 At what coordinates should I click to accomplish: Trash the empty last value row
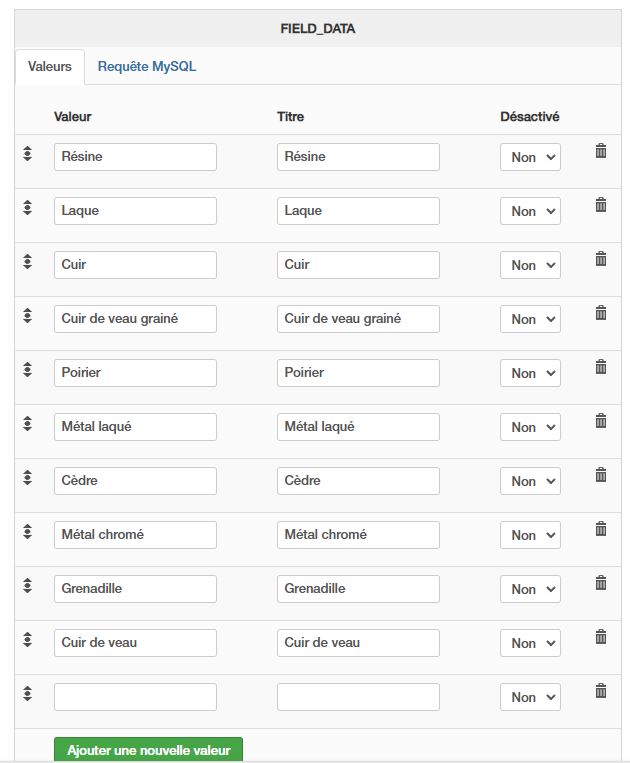click(601, 691)
